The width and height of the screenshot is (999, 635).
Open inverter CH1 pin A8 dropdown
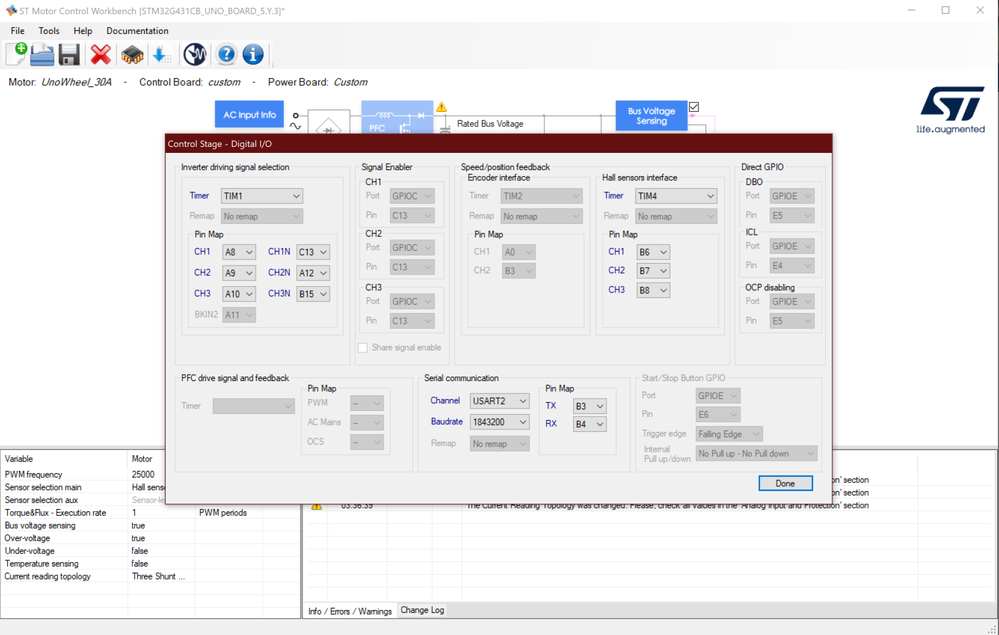tap(239, 252)
